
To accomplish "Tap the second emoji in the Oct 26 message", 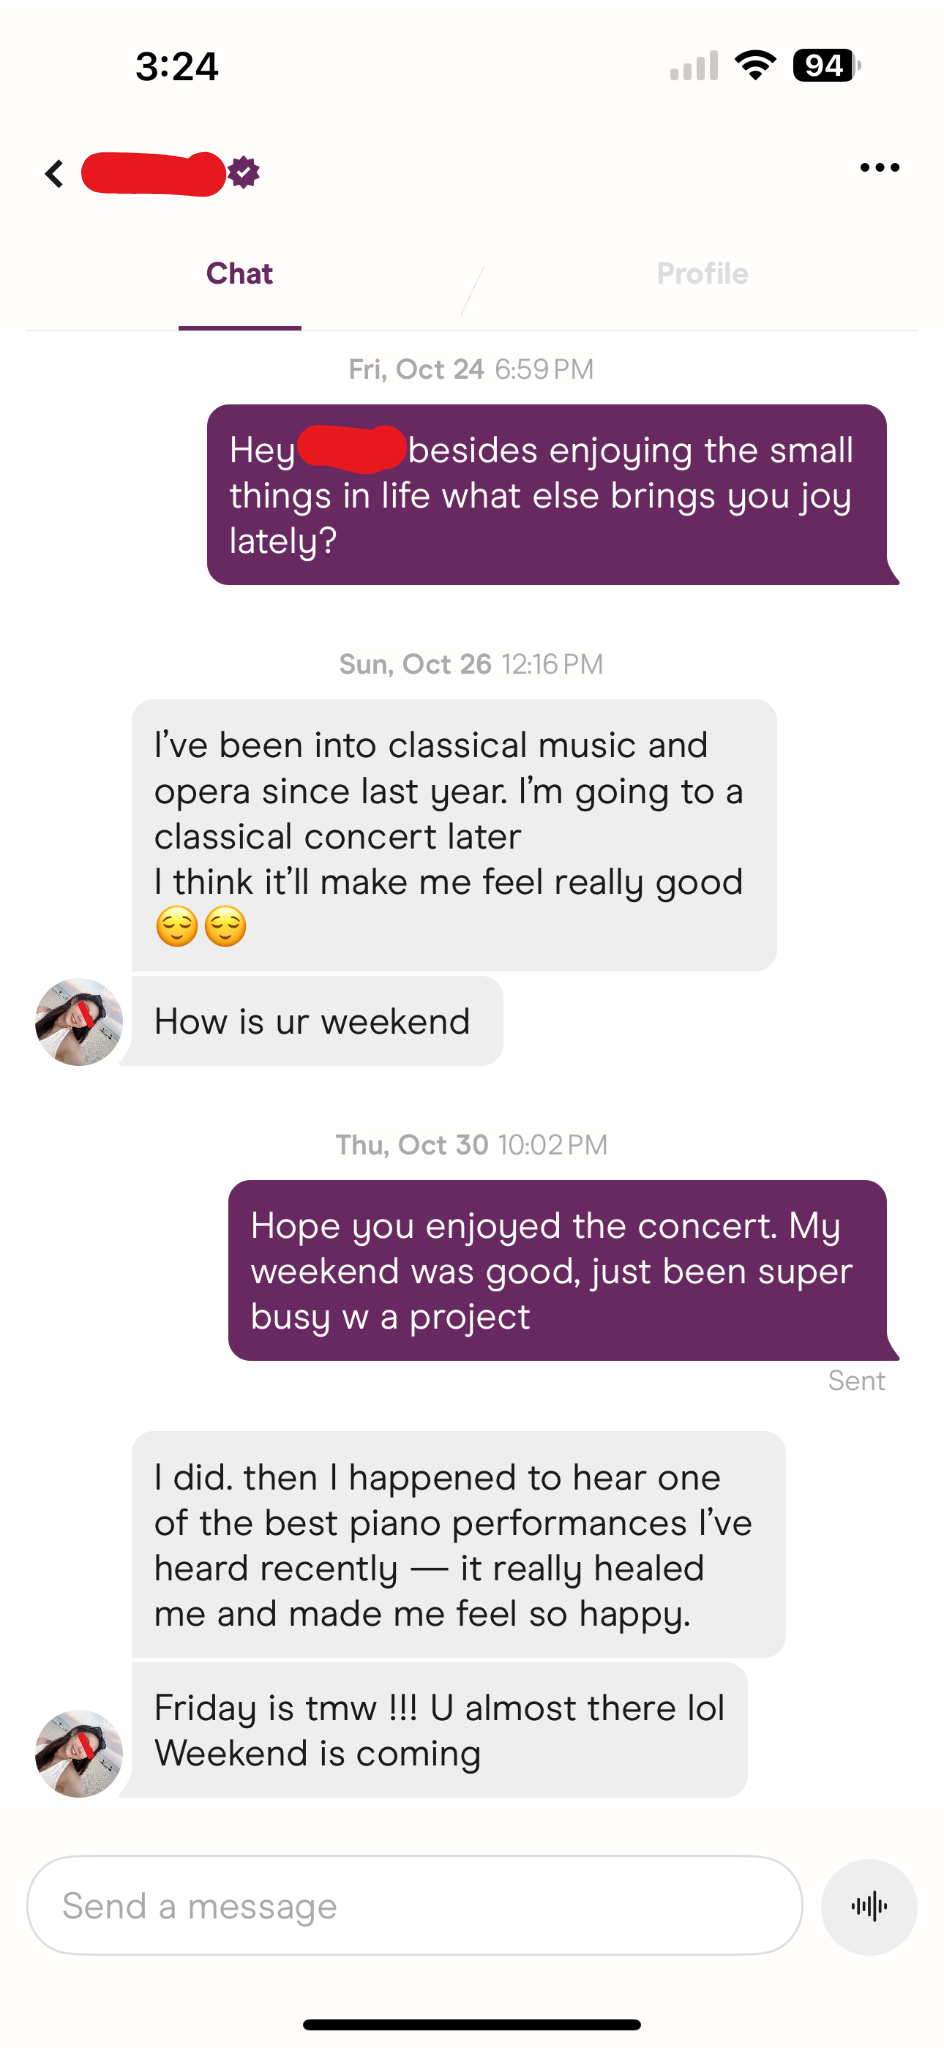I will (225, 927).
